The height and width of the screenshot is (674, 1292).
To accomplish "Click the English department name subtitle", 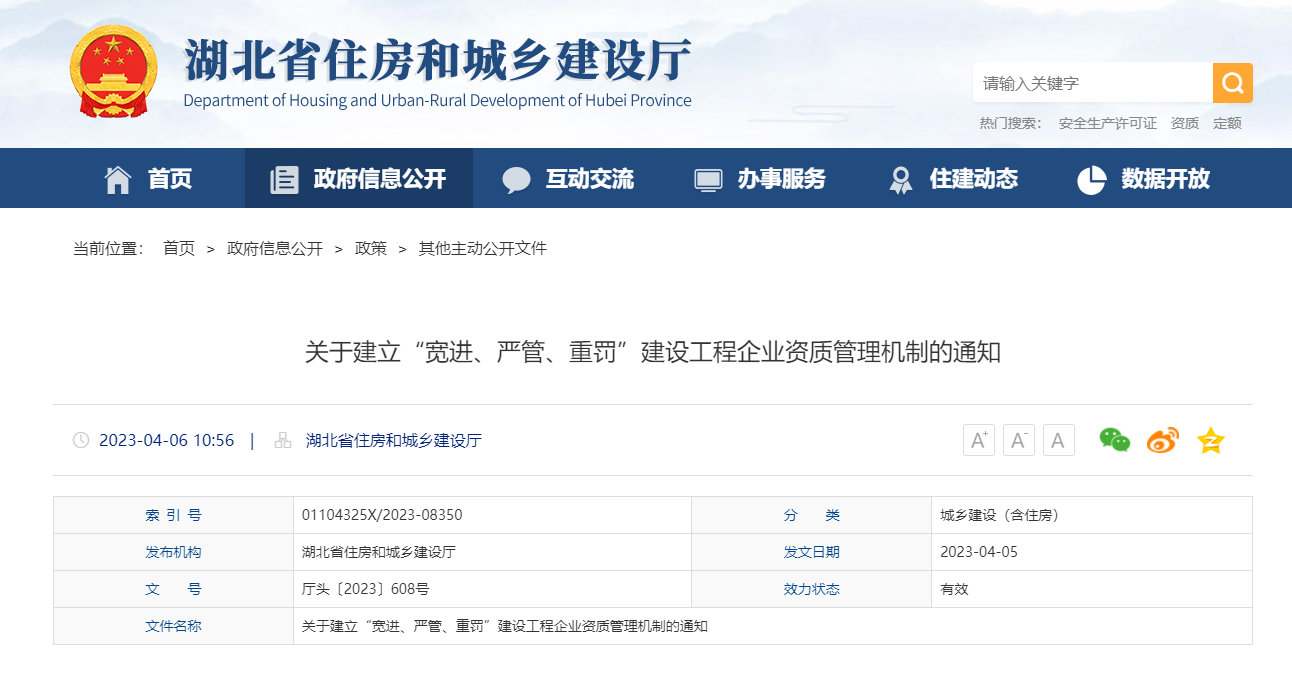I will [x=438, y=100].
